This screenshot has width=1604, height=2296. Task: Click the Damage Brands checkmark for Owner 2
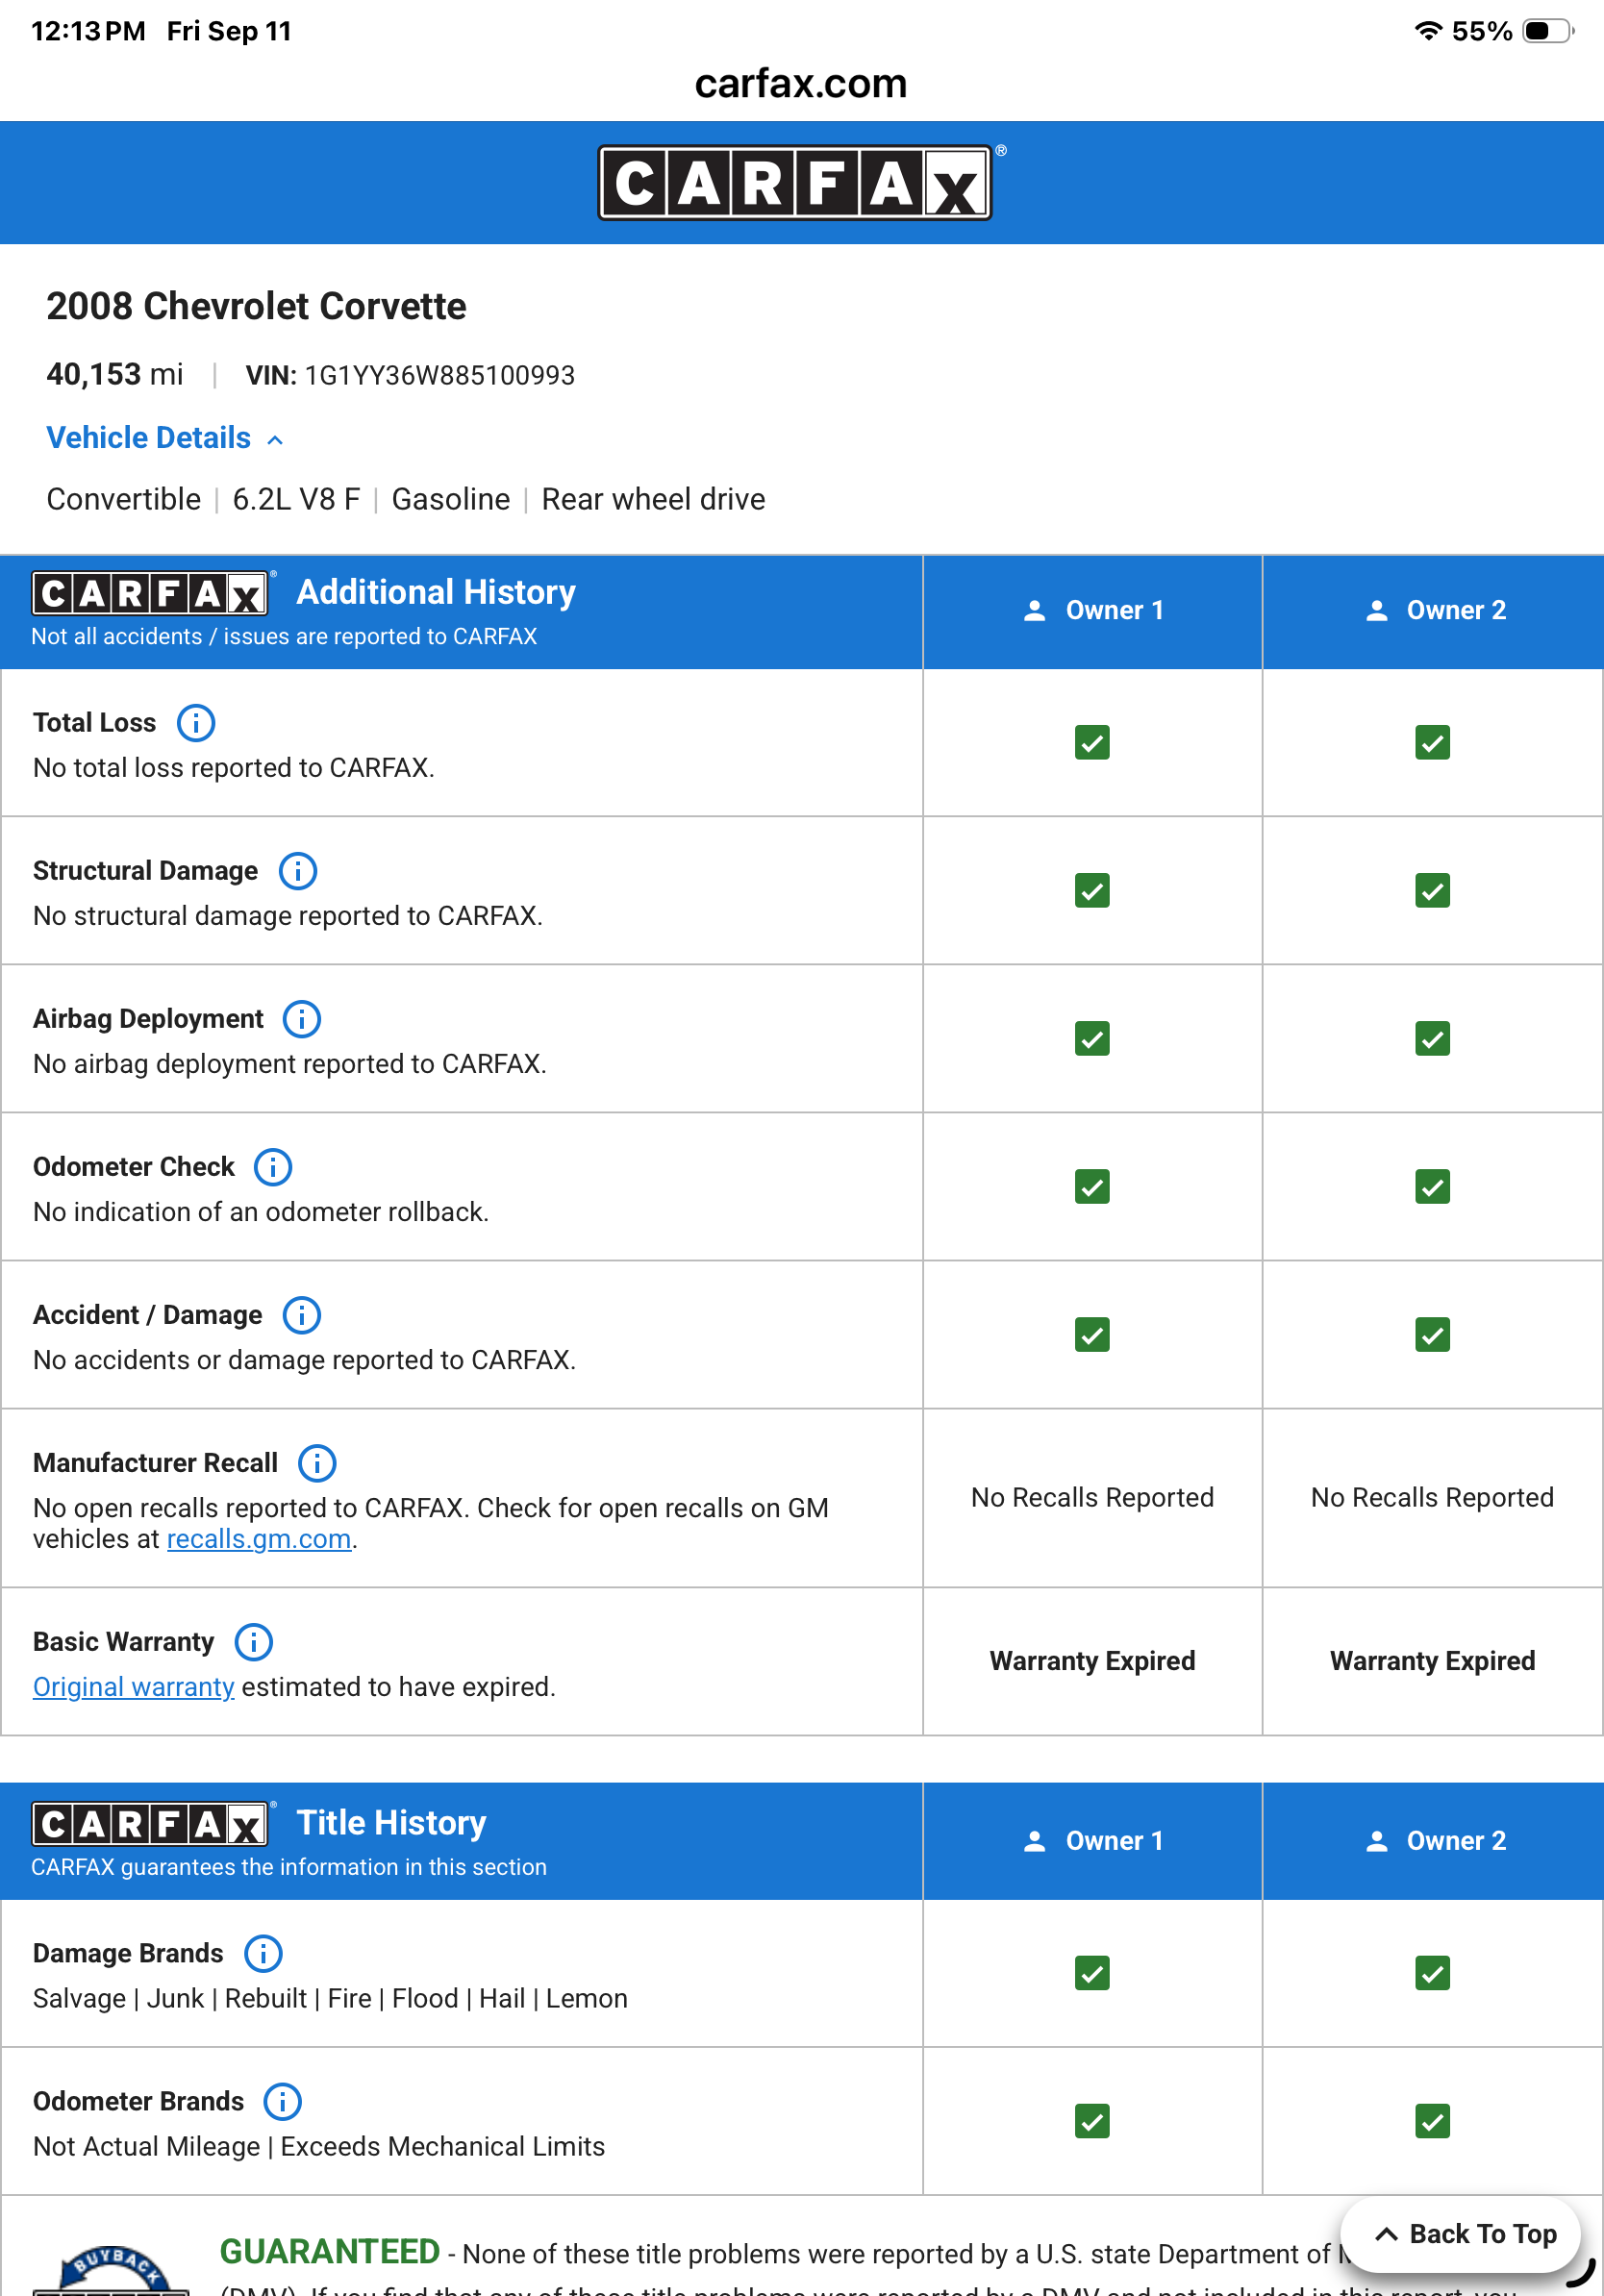[x=1432, y=1973]
